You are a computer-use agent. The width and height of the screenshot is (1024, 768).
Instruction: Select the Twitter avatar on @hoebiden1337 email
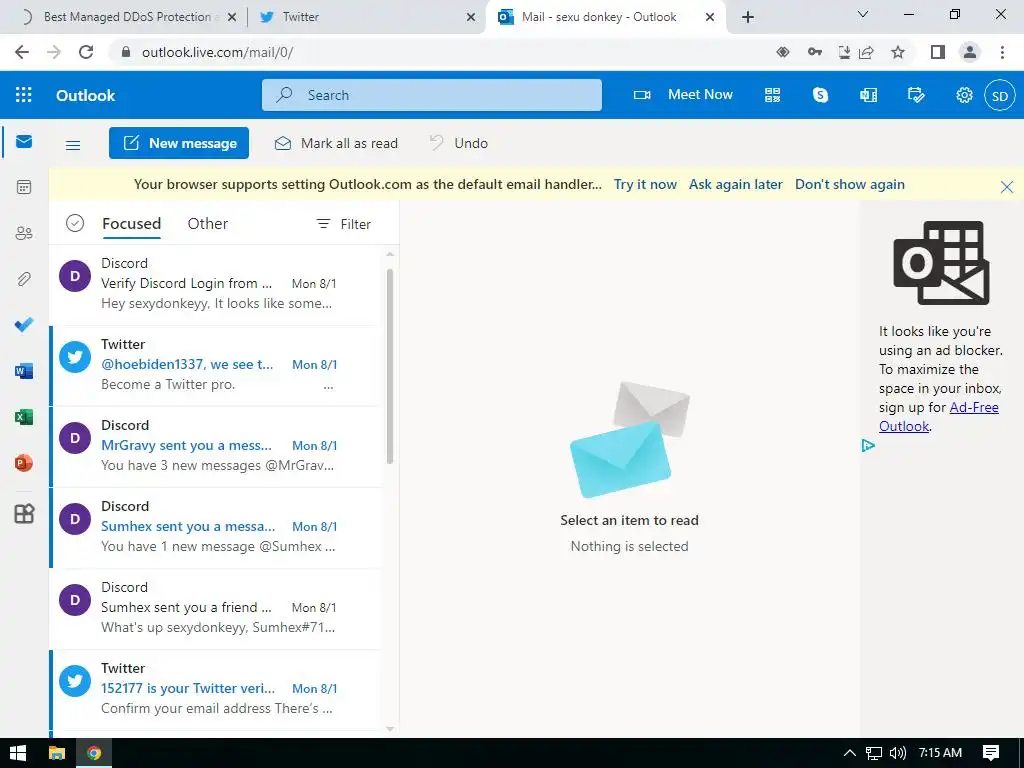tap(75, 357)
